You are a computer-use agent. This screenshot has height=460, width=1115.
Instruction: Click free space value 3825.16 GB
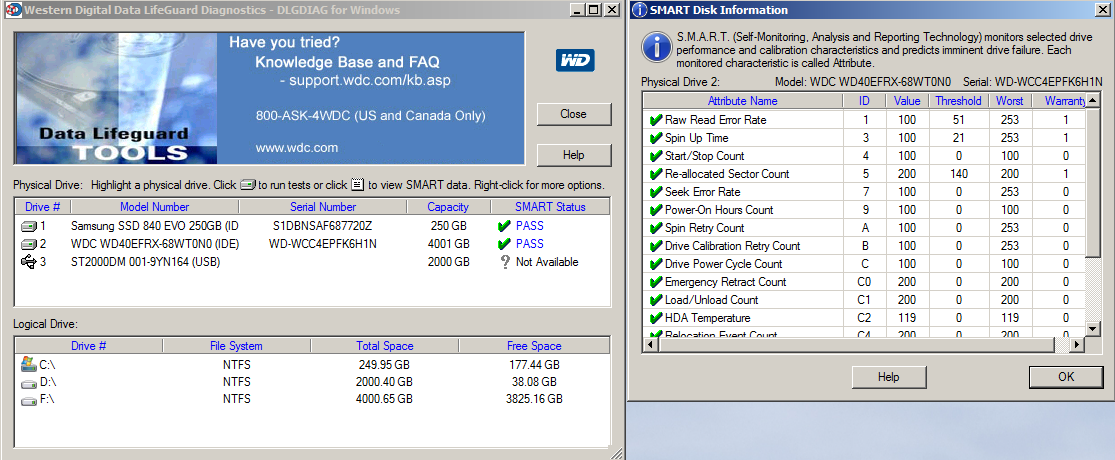[x=534, y=400]
